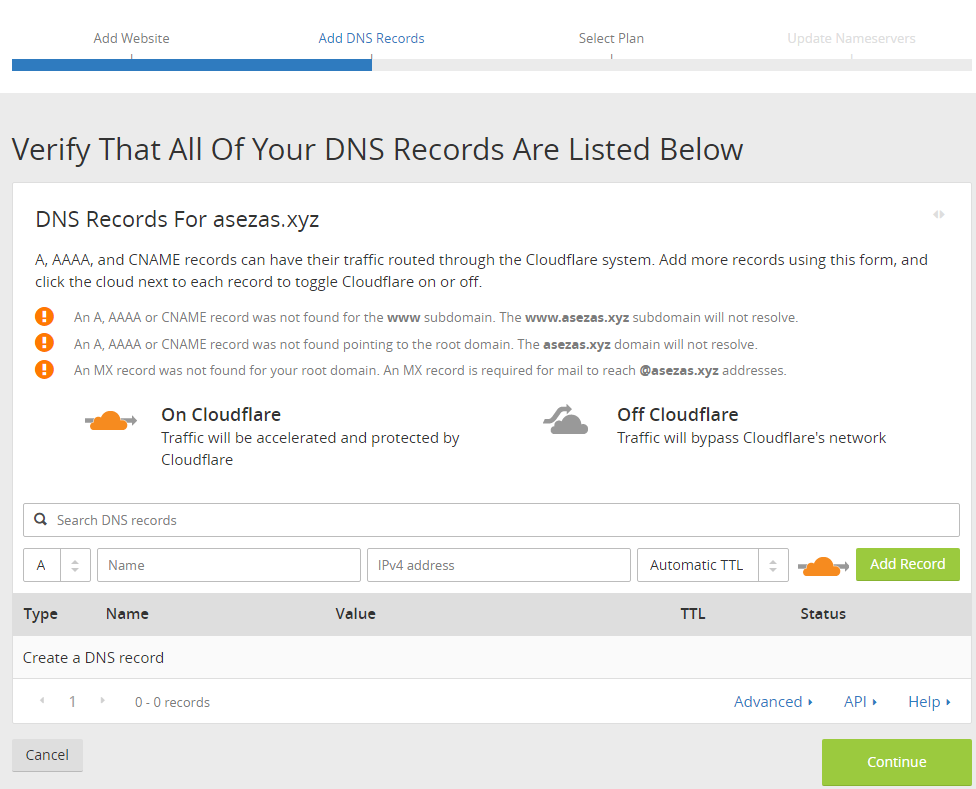
Task: Click the warning icon for MX record
Action: (44, 369)
